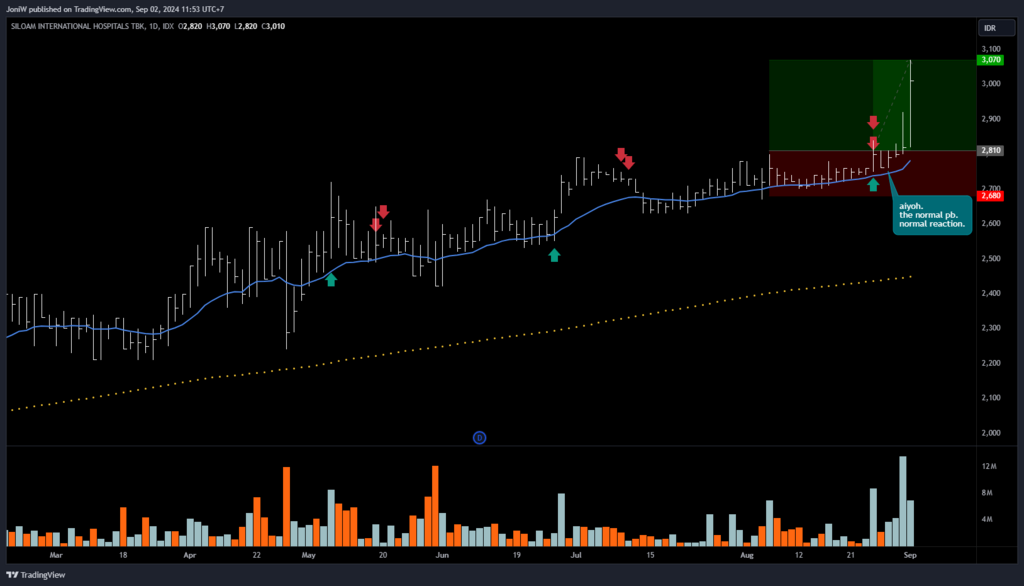
Task: Click the green up arrow in early May
Action: point(331,280)
